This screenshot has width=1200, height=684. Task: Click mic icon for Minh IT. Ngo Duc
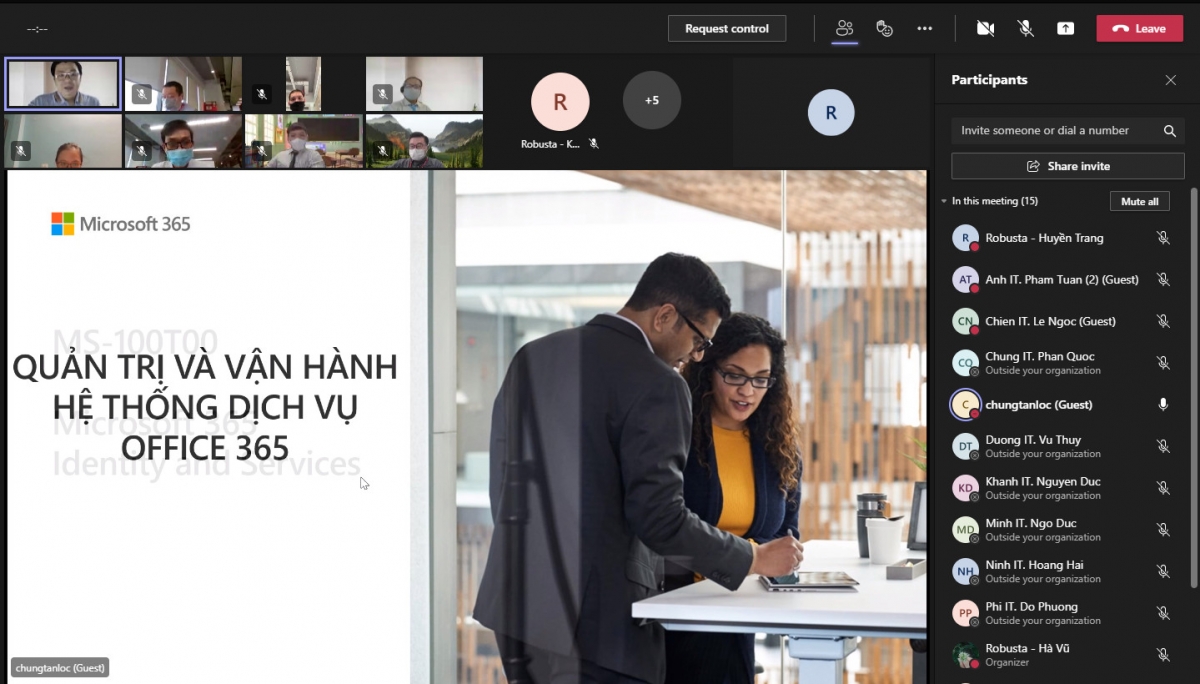tap(1163, 529)
